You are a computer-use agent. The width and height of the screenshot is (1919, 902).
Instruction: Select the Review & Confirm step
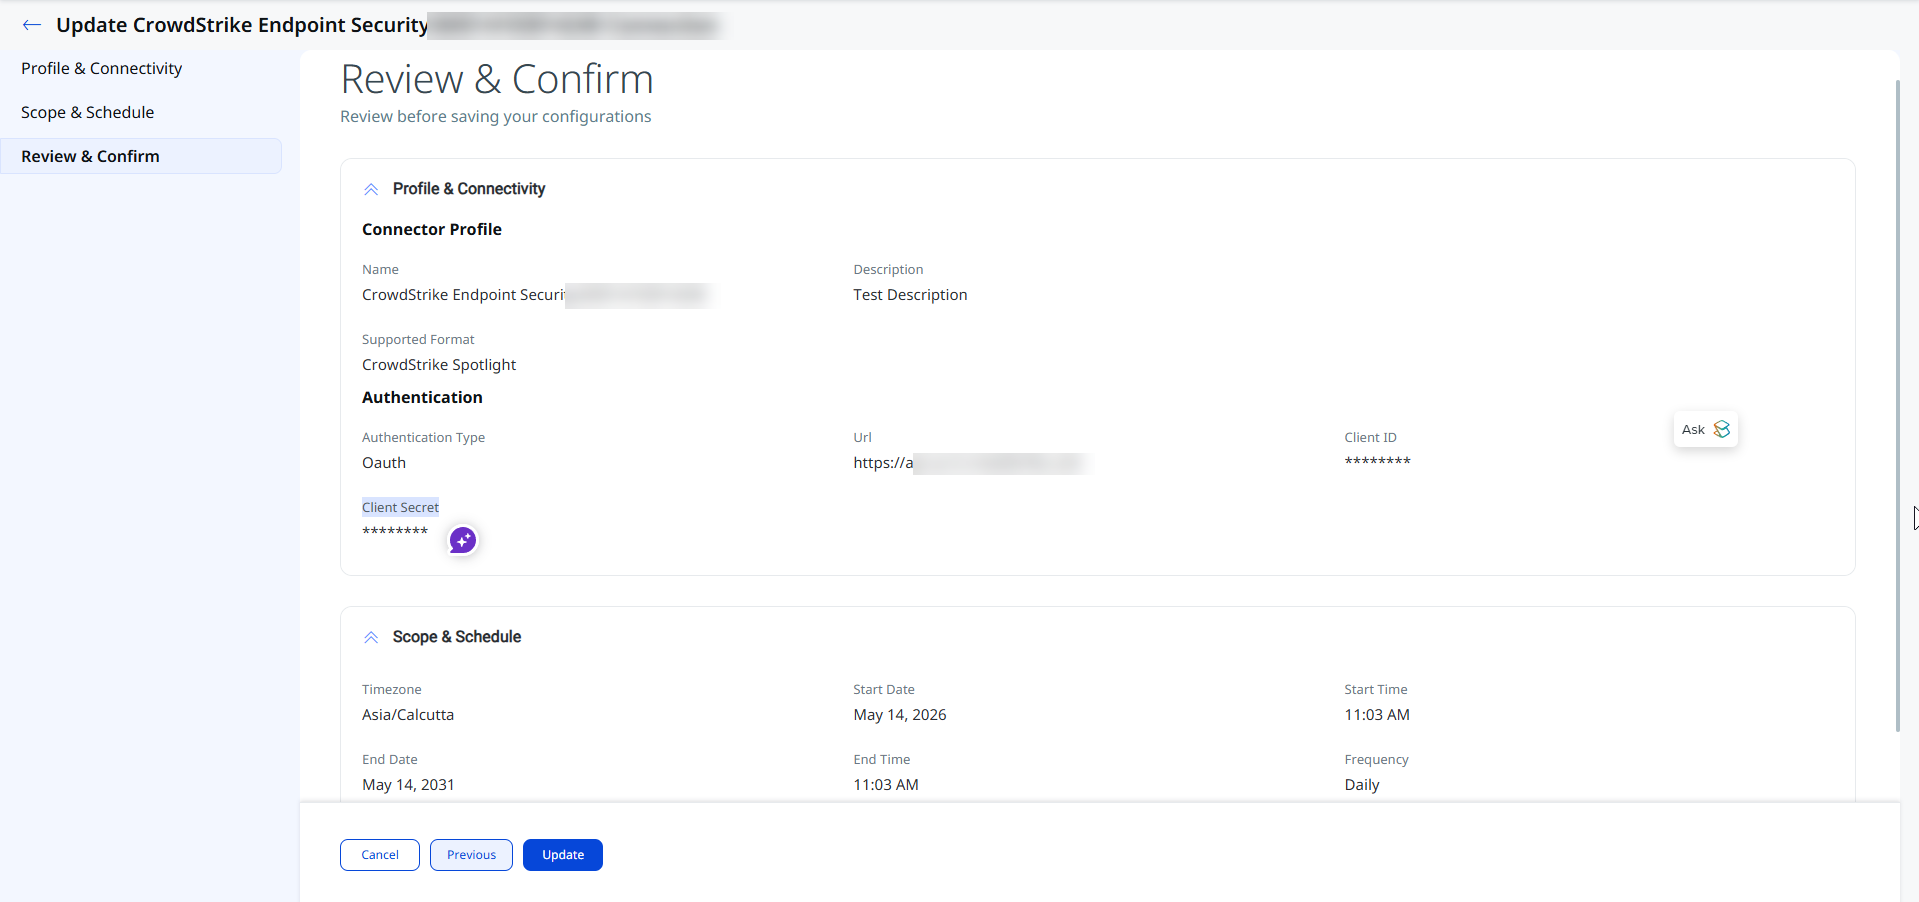point(141,156)
